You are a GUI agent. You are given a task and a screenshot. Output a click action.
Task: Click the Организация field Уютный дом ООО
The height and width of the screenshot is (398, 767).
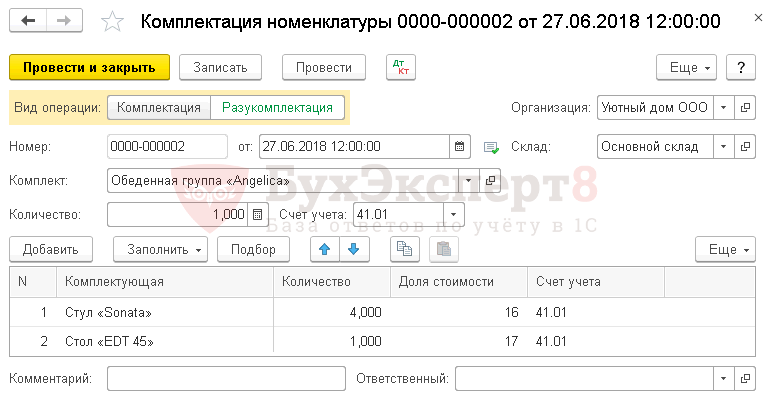click(655, 107)
